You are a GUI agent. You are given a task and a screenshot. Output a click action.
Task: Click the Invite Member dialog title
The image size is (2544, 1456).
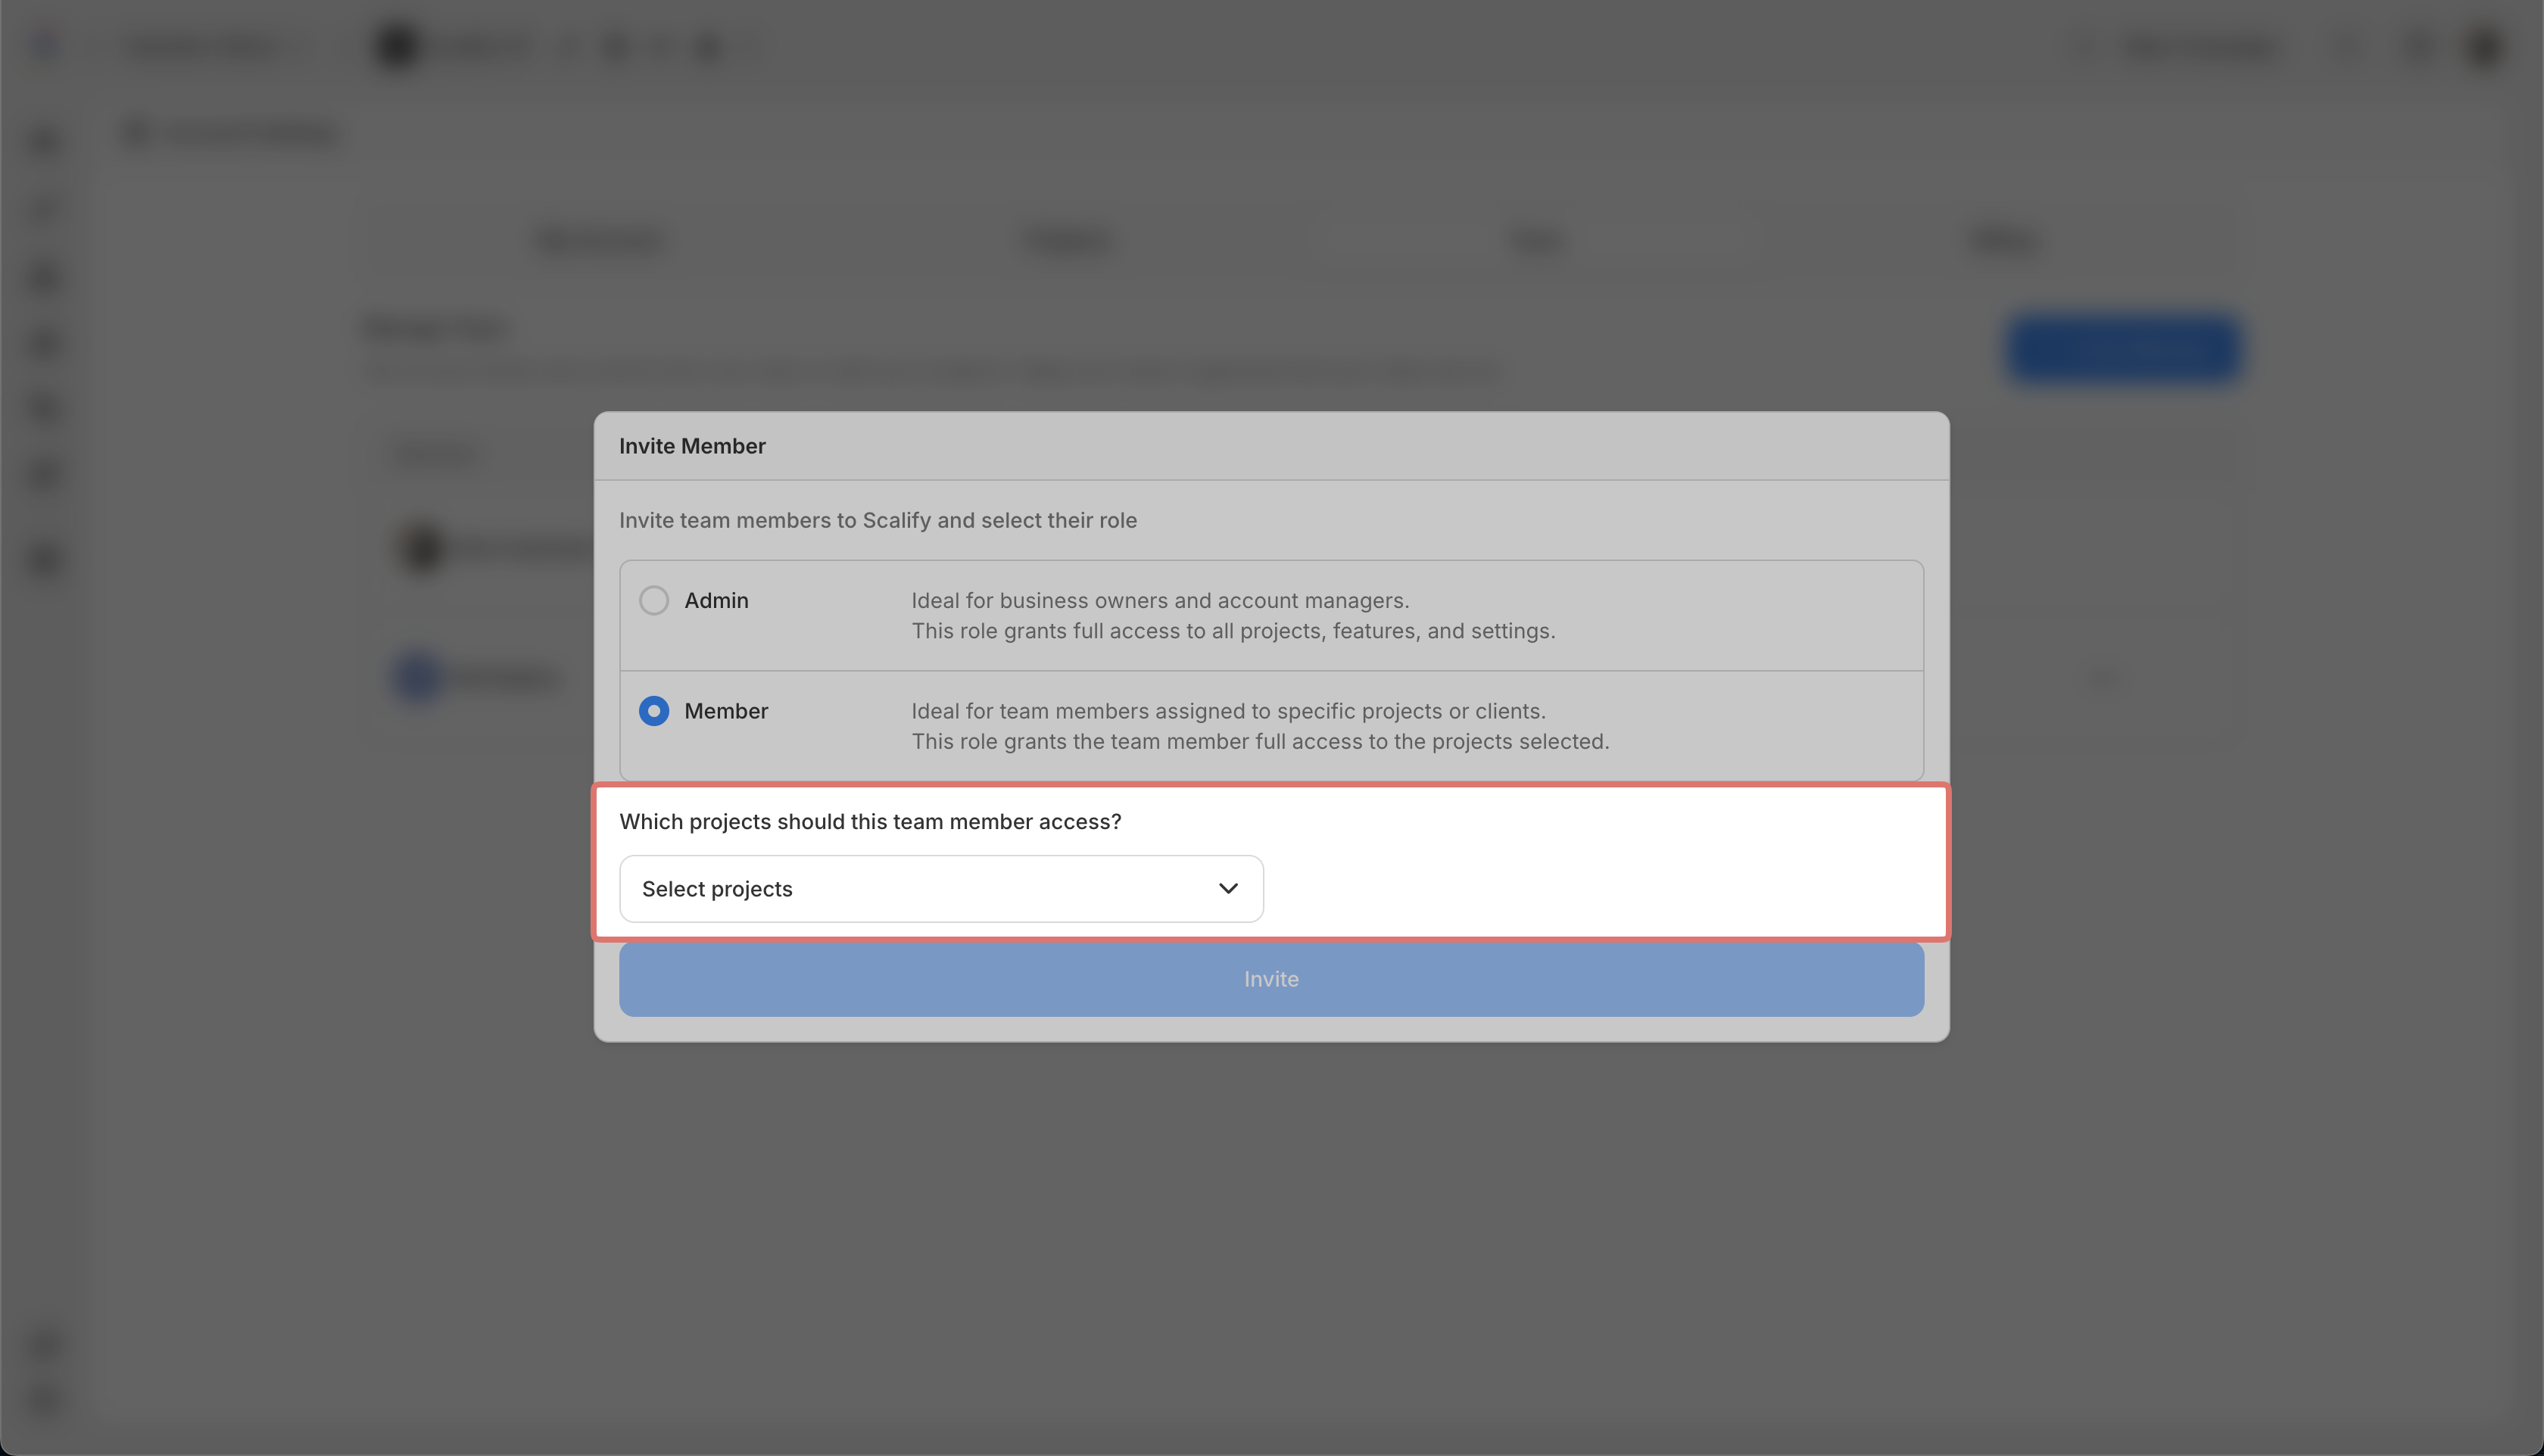tap(692, 446)
